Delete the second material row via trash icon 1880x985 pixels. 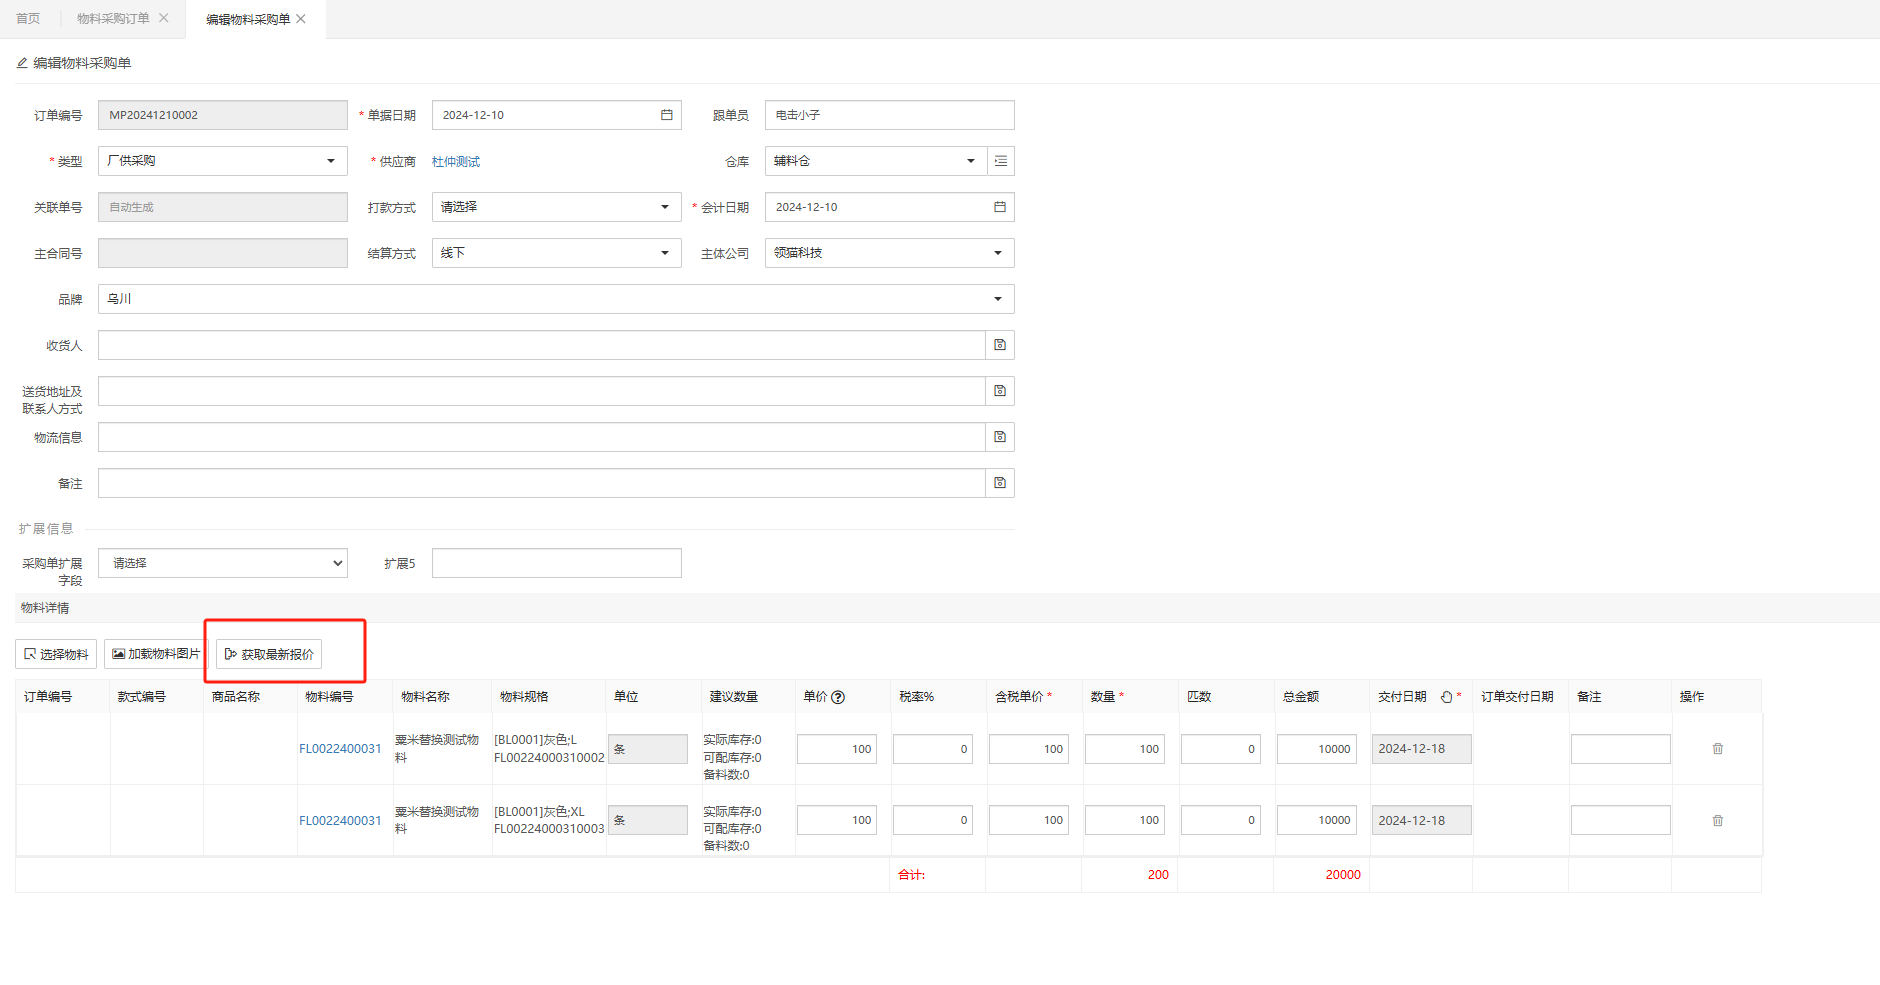point(1718,821)
